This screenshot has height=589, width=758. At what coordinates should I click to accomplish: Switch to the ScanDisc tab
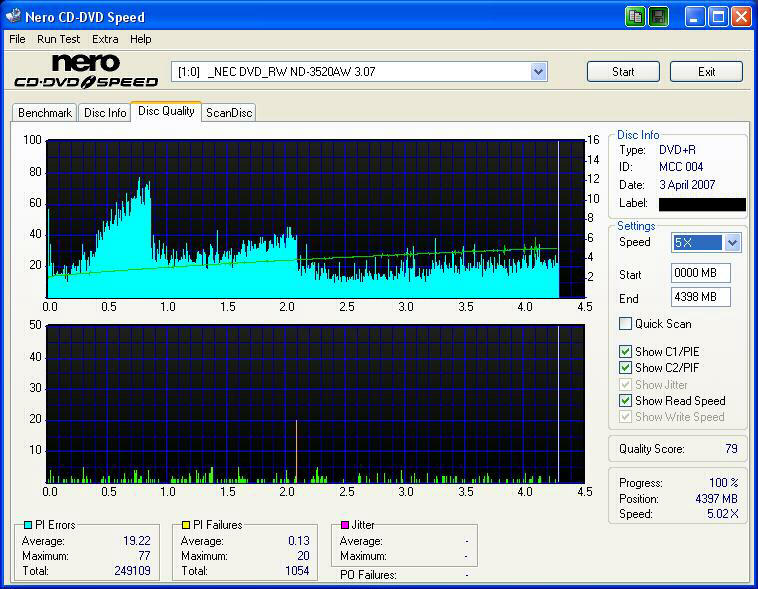(229, 113)
